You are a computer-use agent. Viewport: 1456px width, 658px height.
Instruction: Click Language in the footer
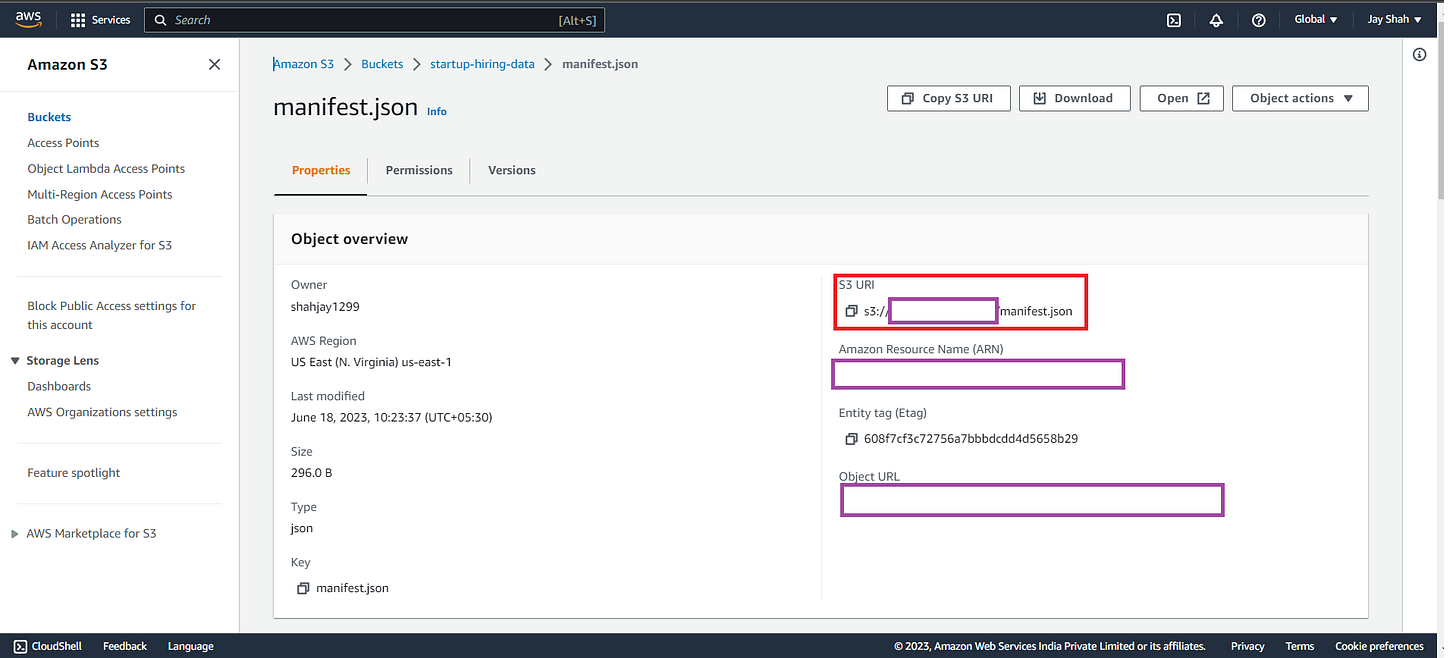coord(191,646)
